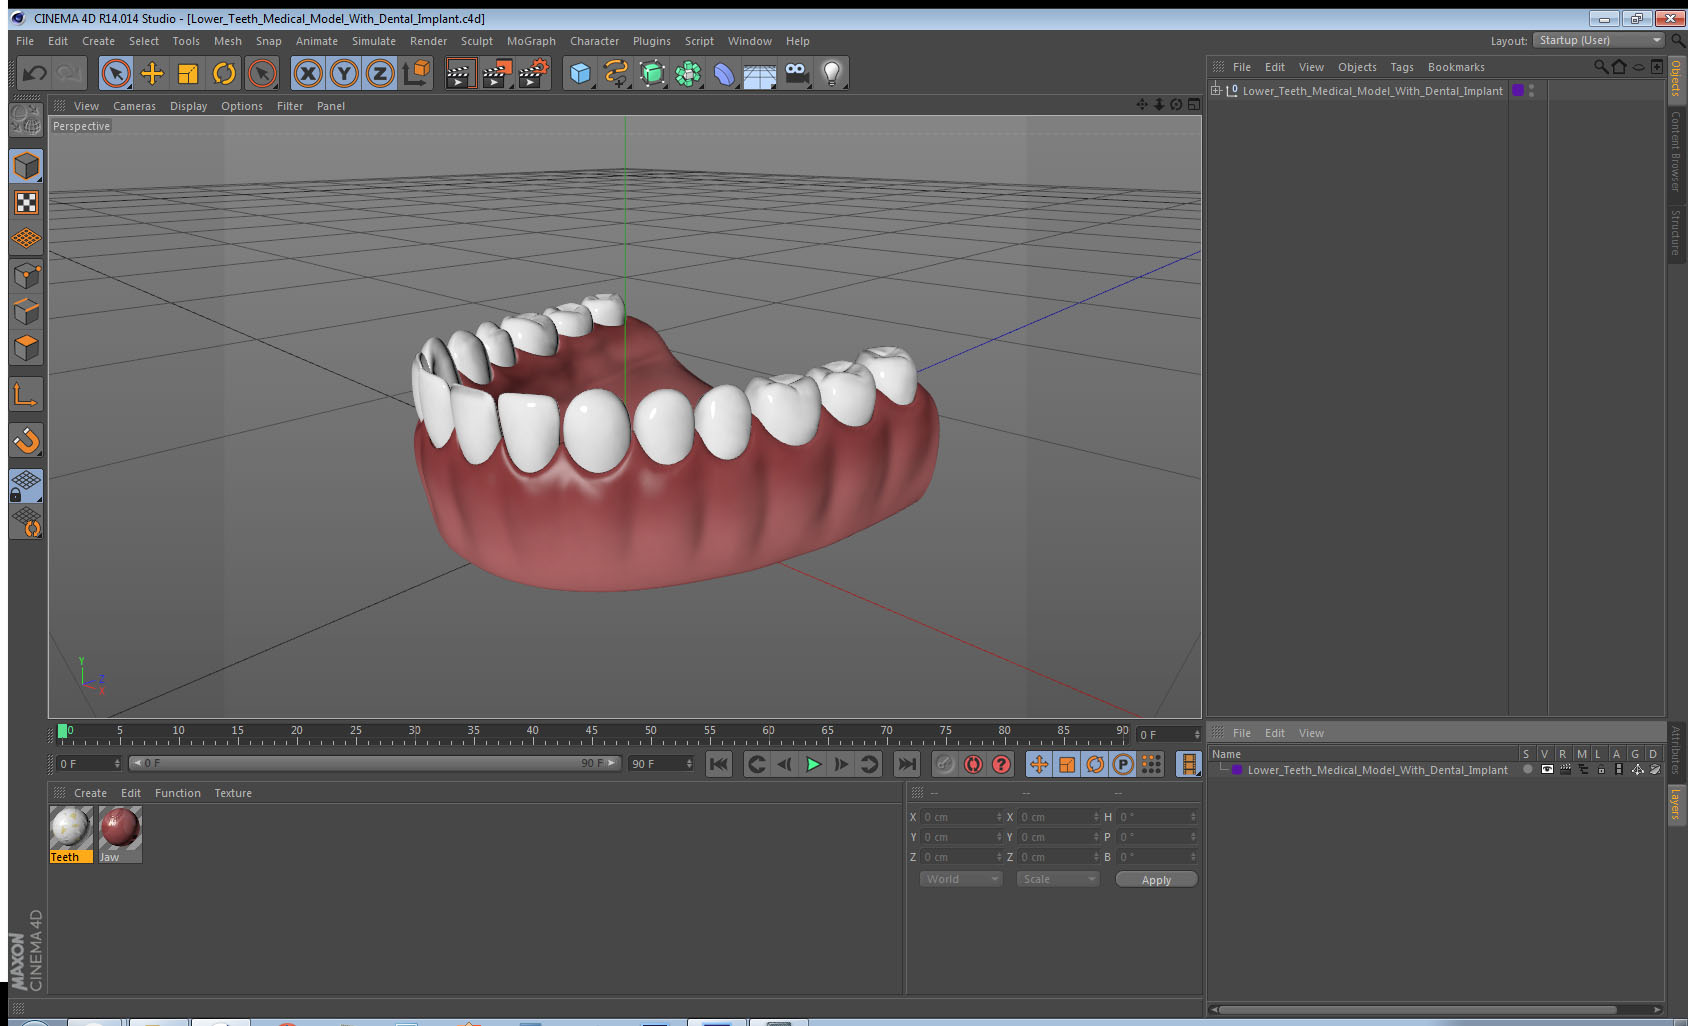Open the NURBS generator objects icon

pos(652,73)
